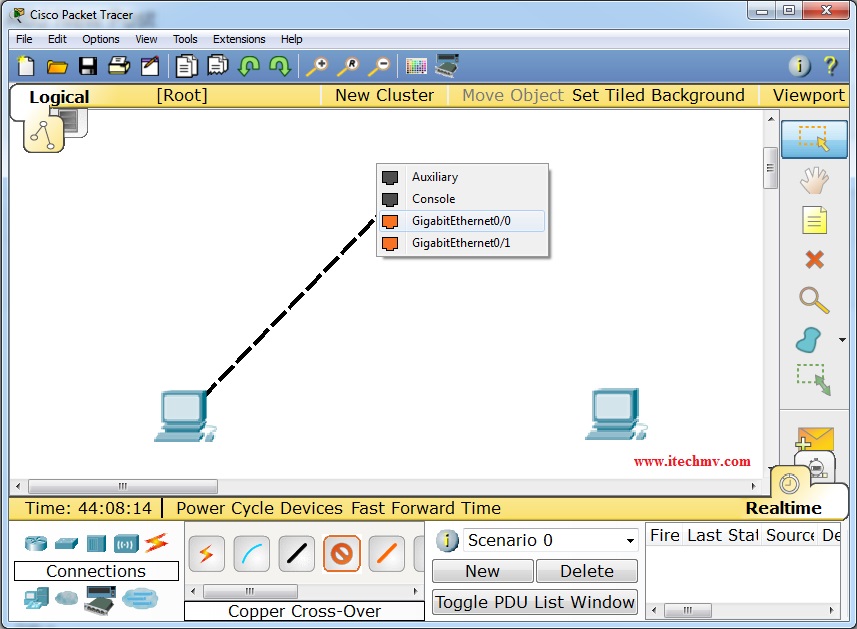This screenshot has width=857, height=629.
Task: Pick the Console port from the popup
Action: click(x=462, y=199)
